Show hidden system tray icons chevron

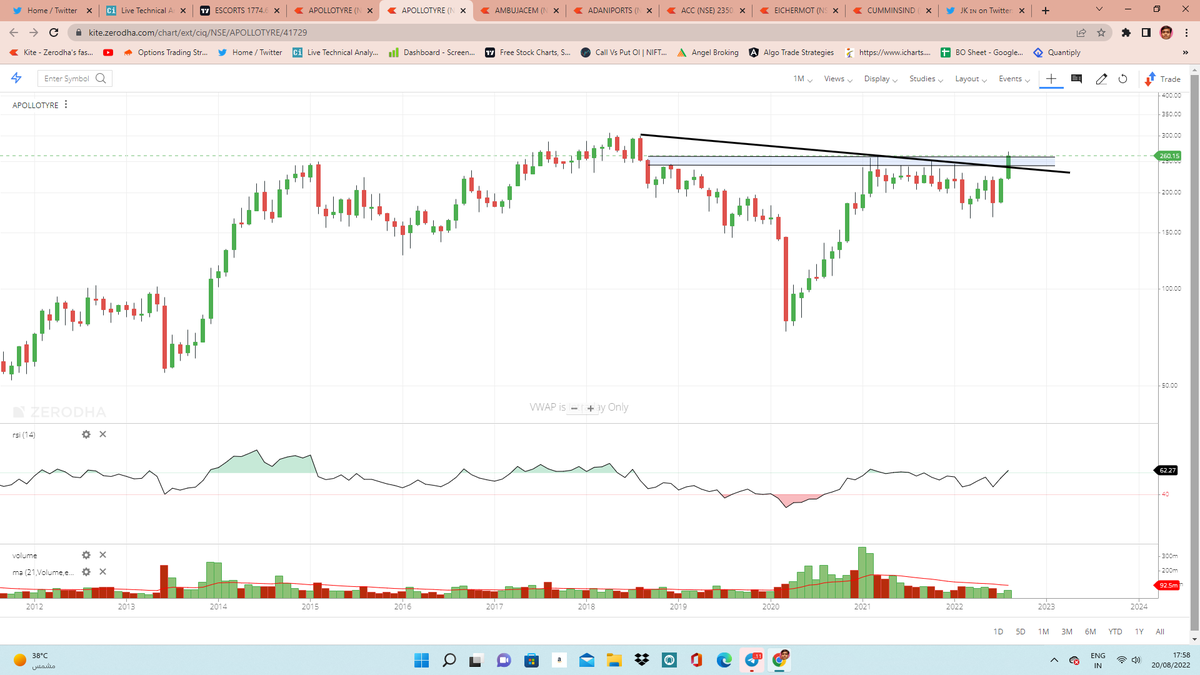(x=1055, y=659)
